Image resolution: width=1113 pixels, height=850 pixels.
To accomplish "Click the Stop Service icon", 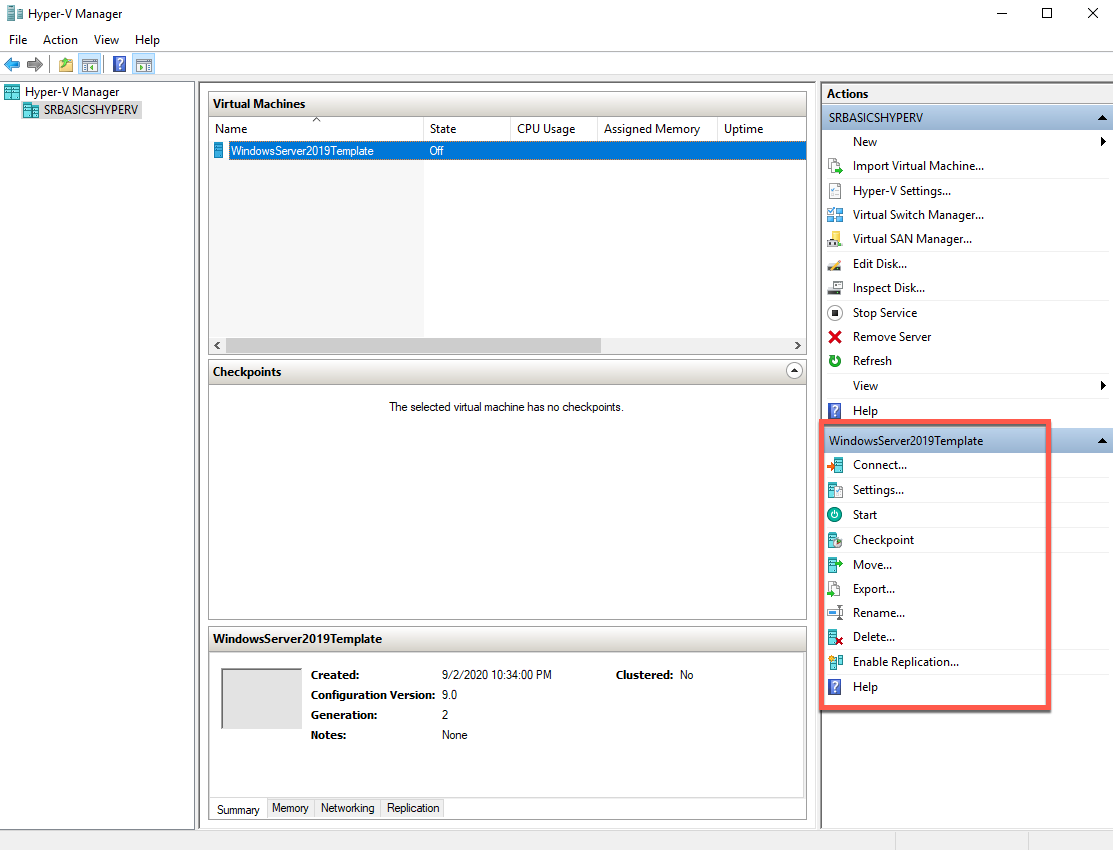I will (x=835, y=313).
